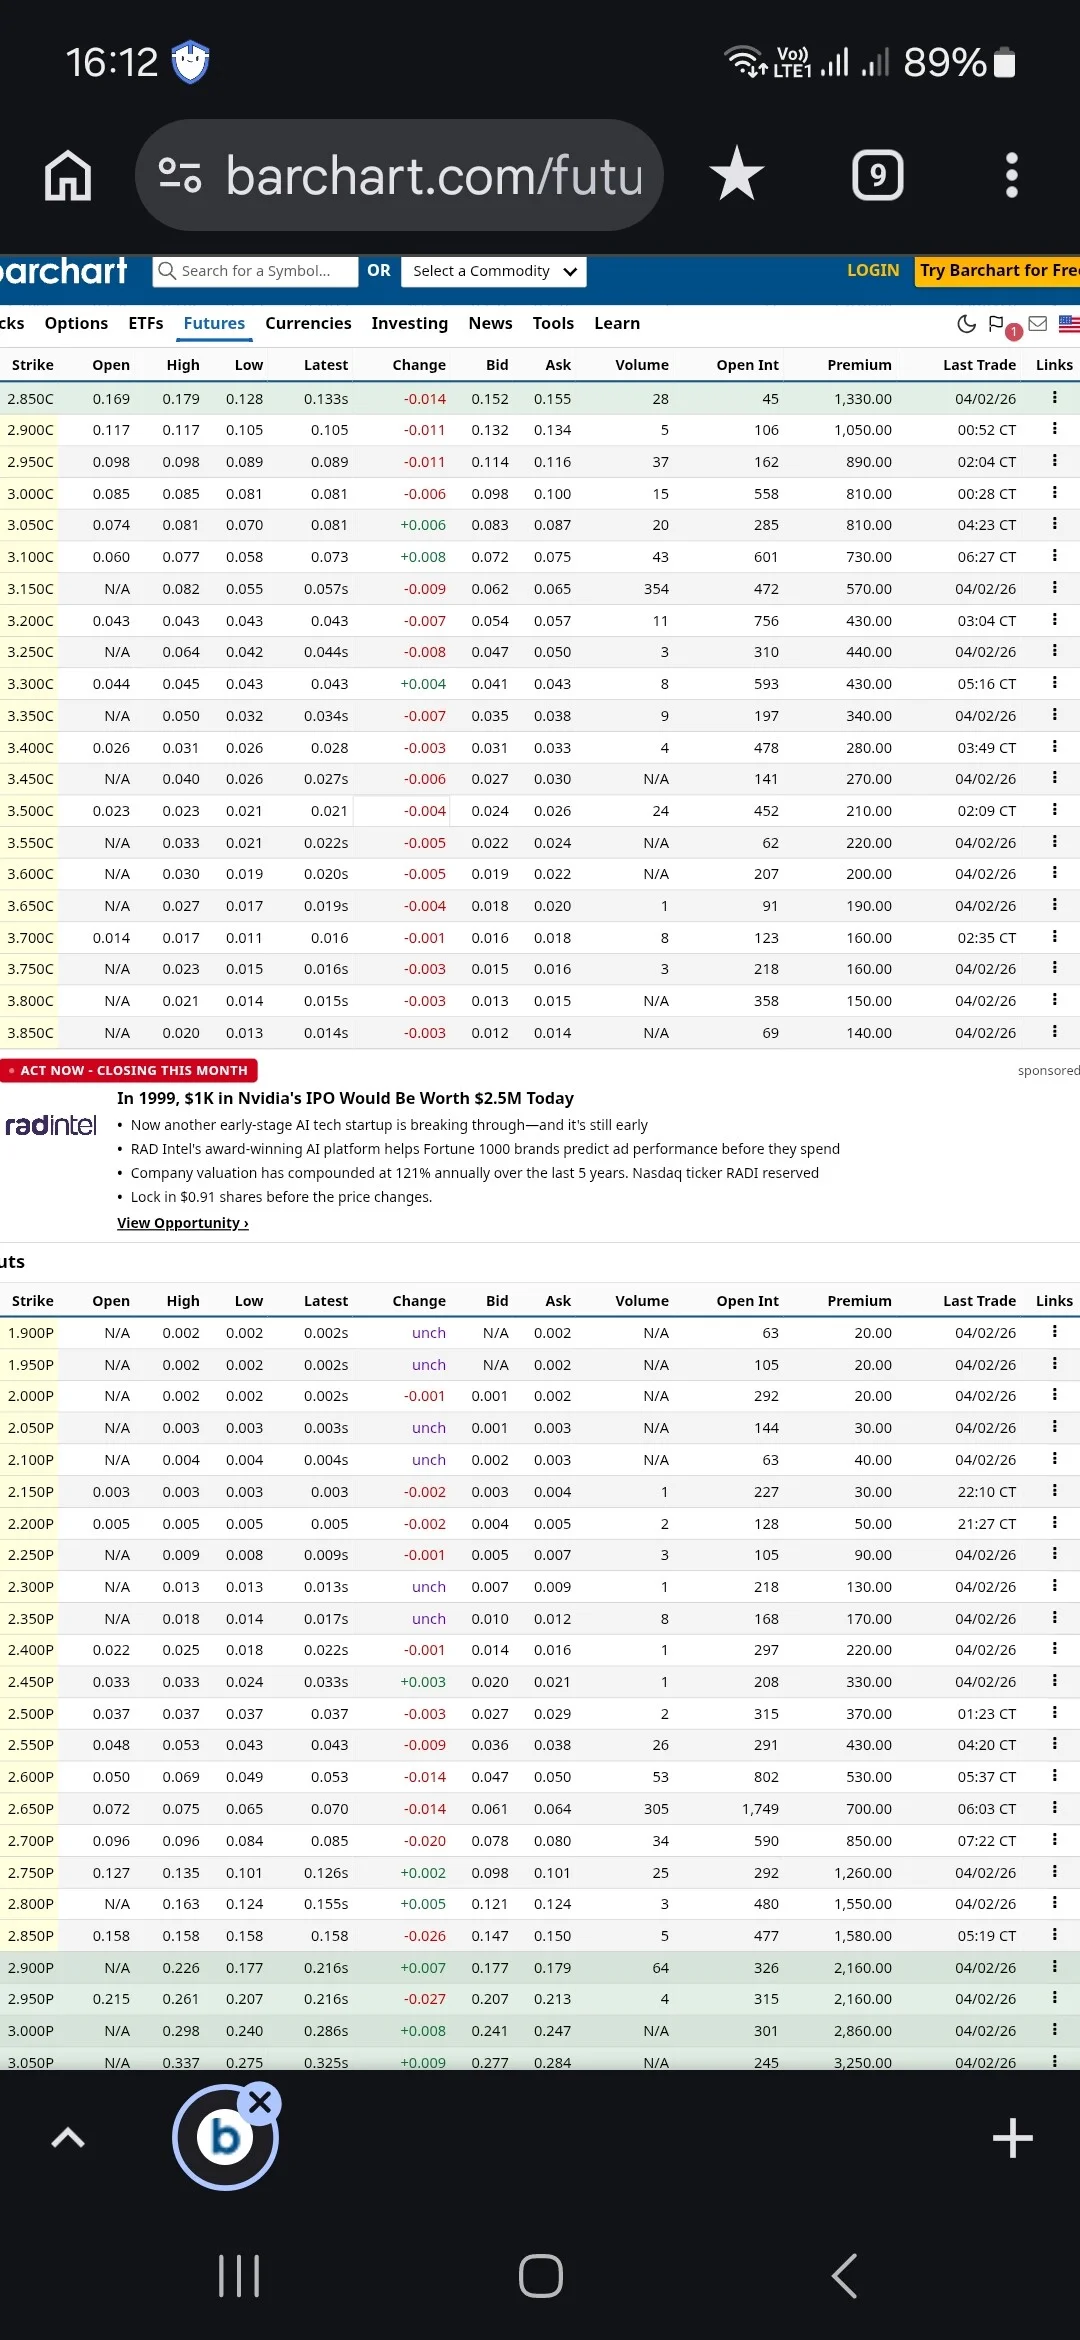This screenshot has height=2340, width=1080.
Task: Sort puts table by Last Trade header
Action: [x=979, y=1301]
